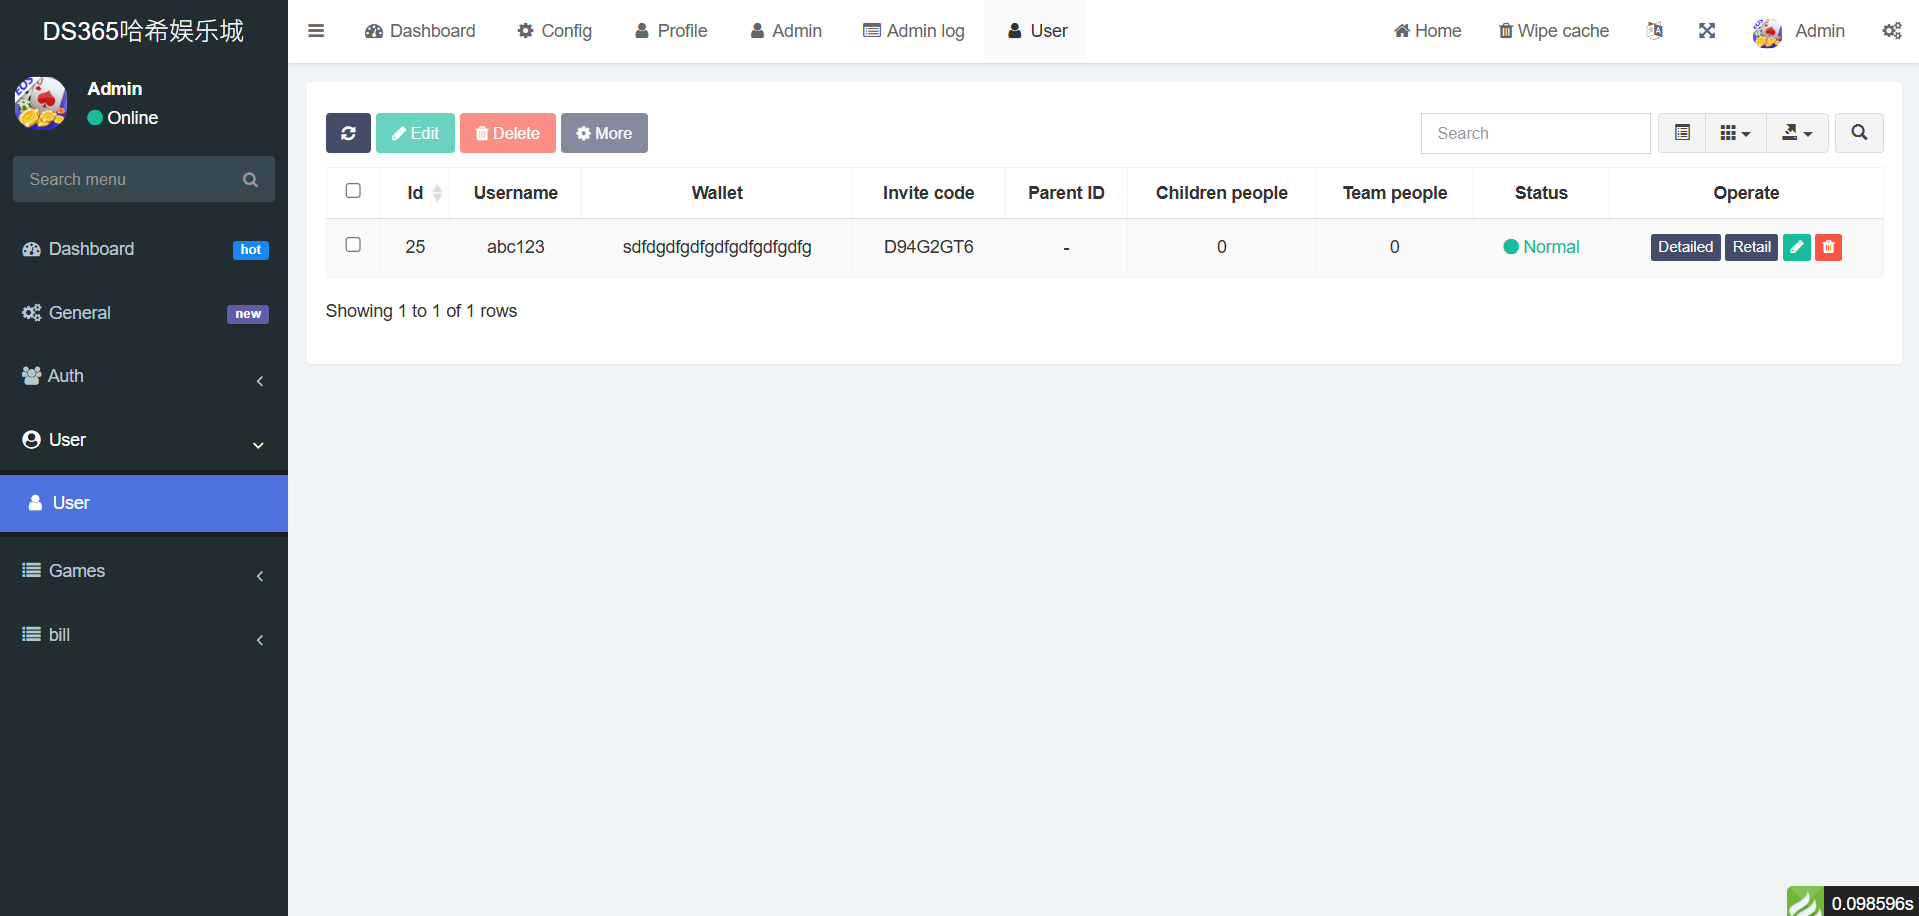Toggle the sidebar with the hamburger icon
The height and width of the screenshot is (916, 1919).
316,31
